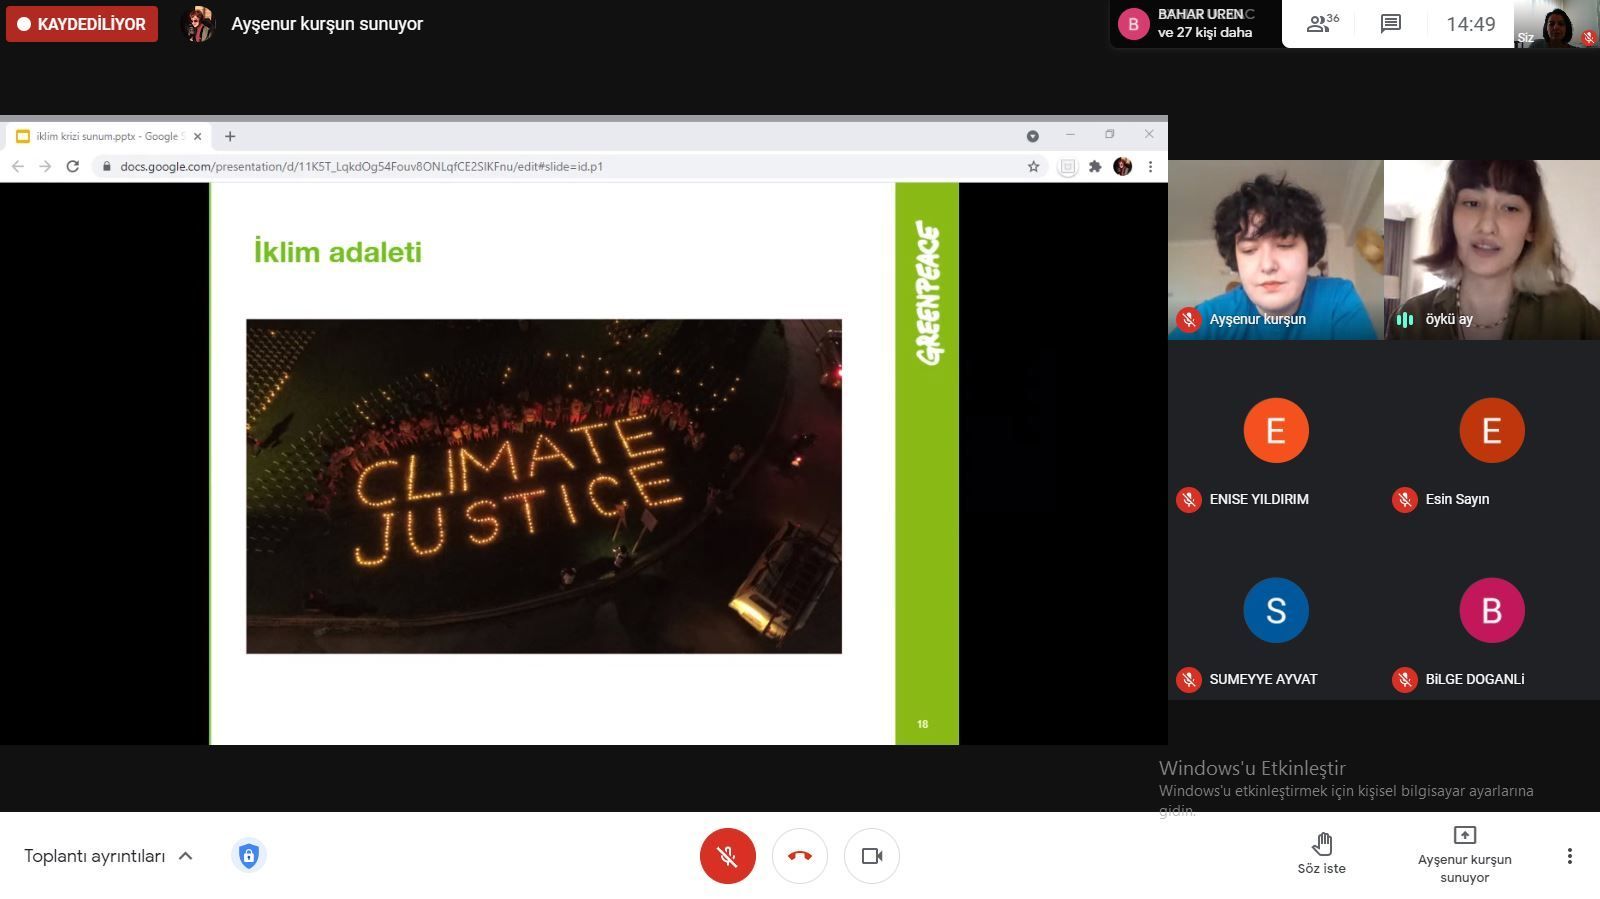Click the BAHAR UREN speaker notification
The height and width of the screenshot is (899, 1600).
1195,24
